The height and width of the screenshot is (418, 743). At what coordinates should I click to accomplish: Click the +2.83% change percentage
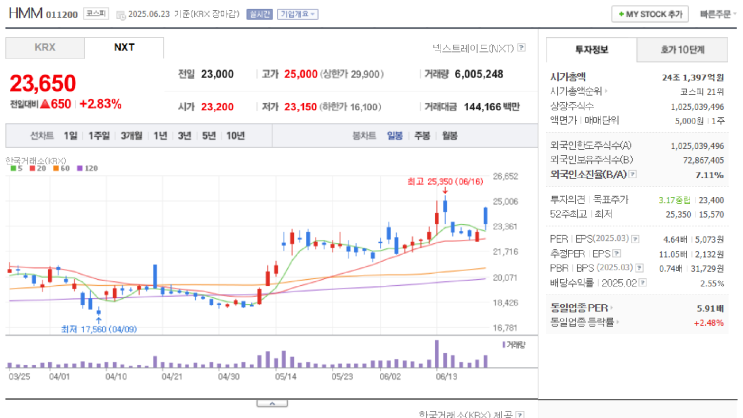100,104
